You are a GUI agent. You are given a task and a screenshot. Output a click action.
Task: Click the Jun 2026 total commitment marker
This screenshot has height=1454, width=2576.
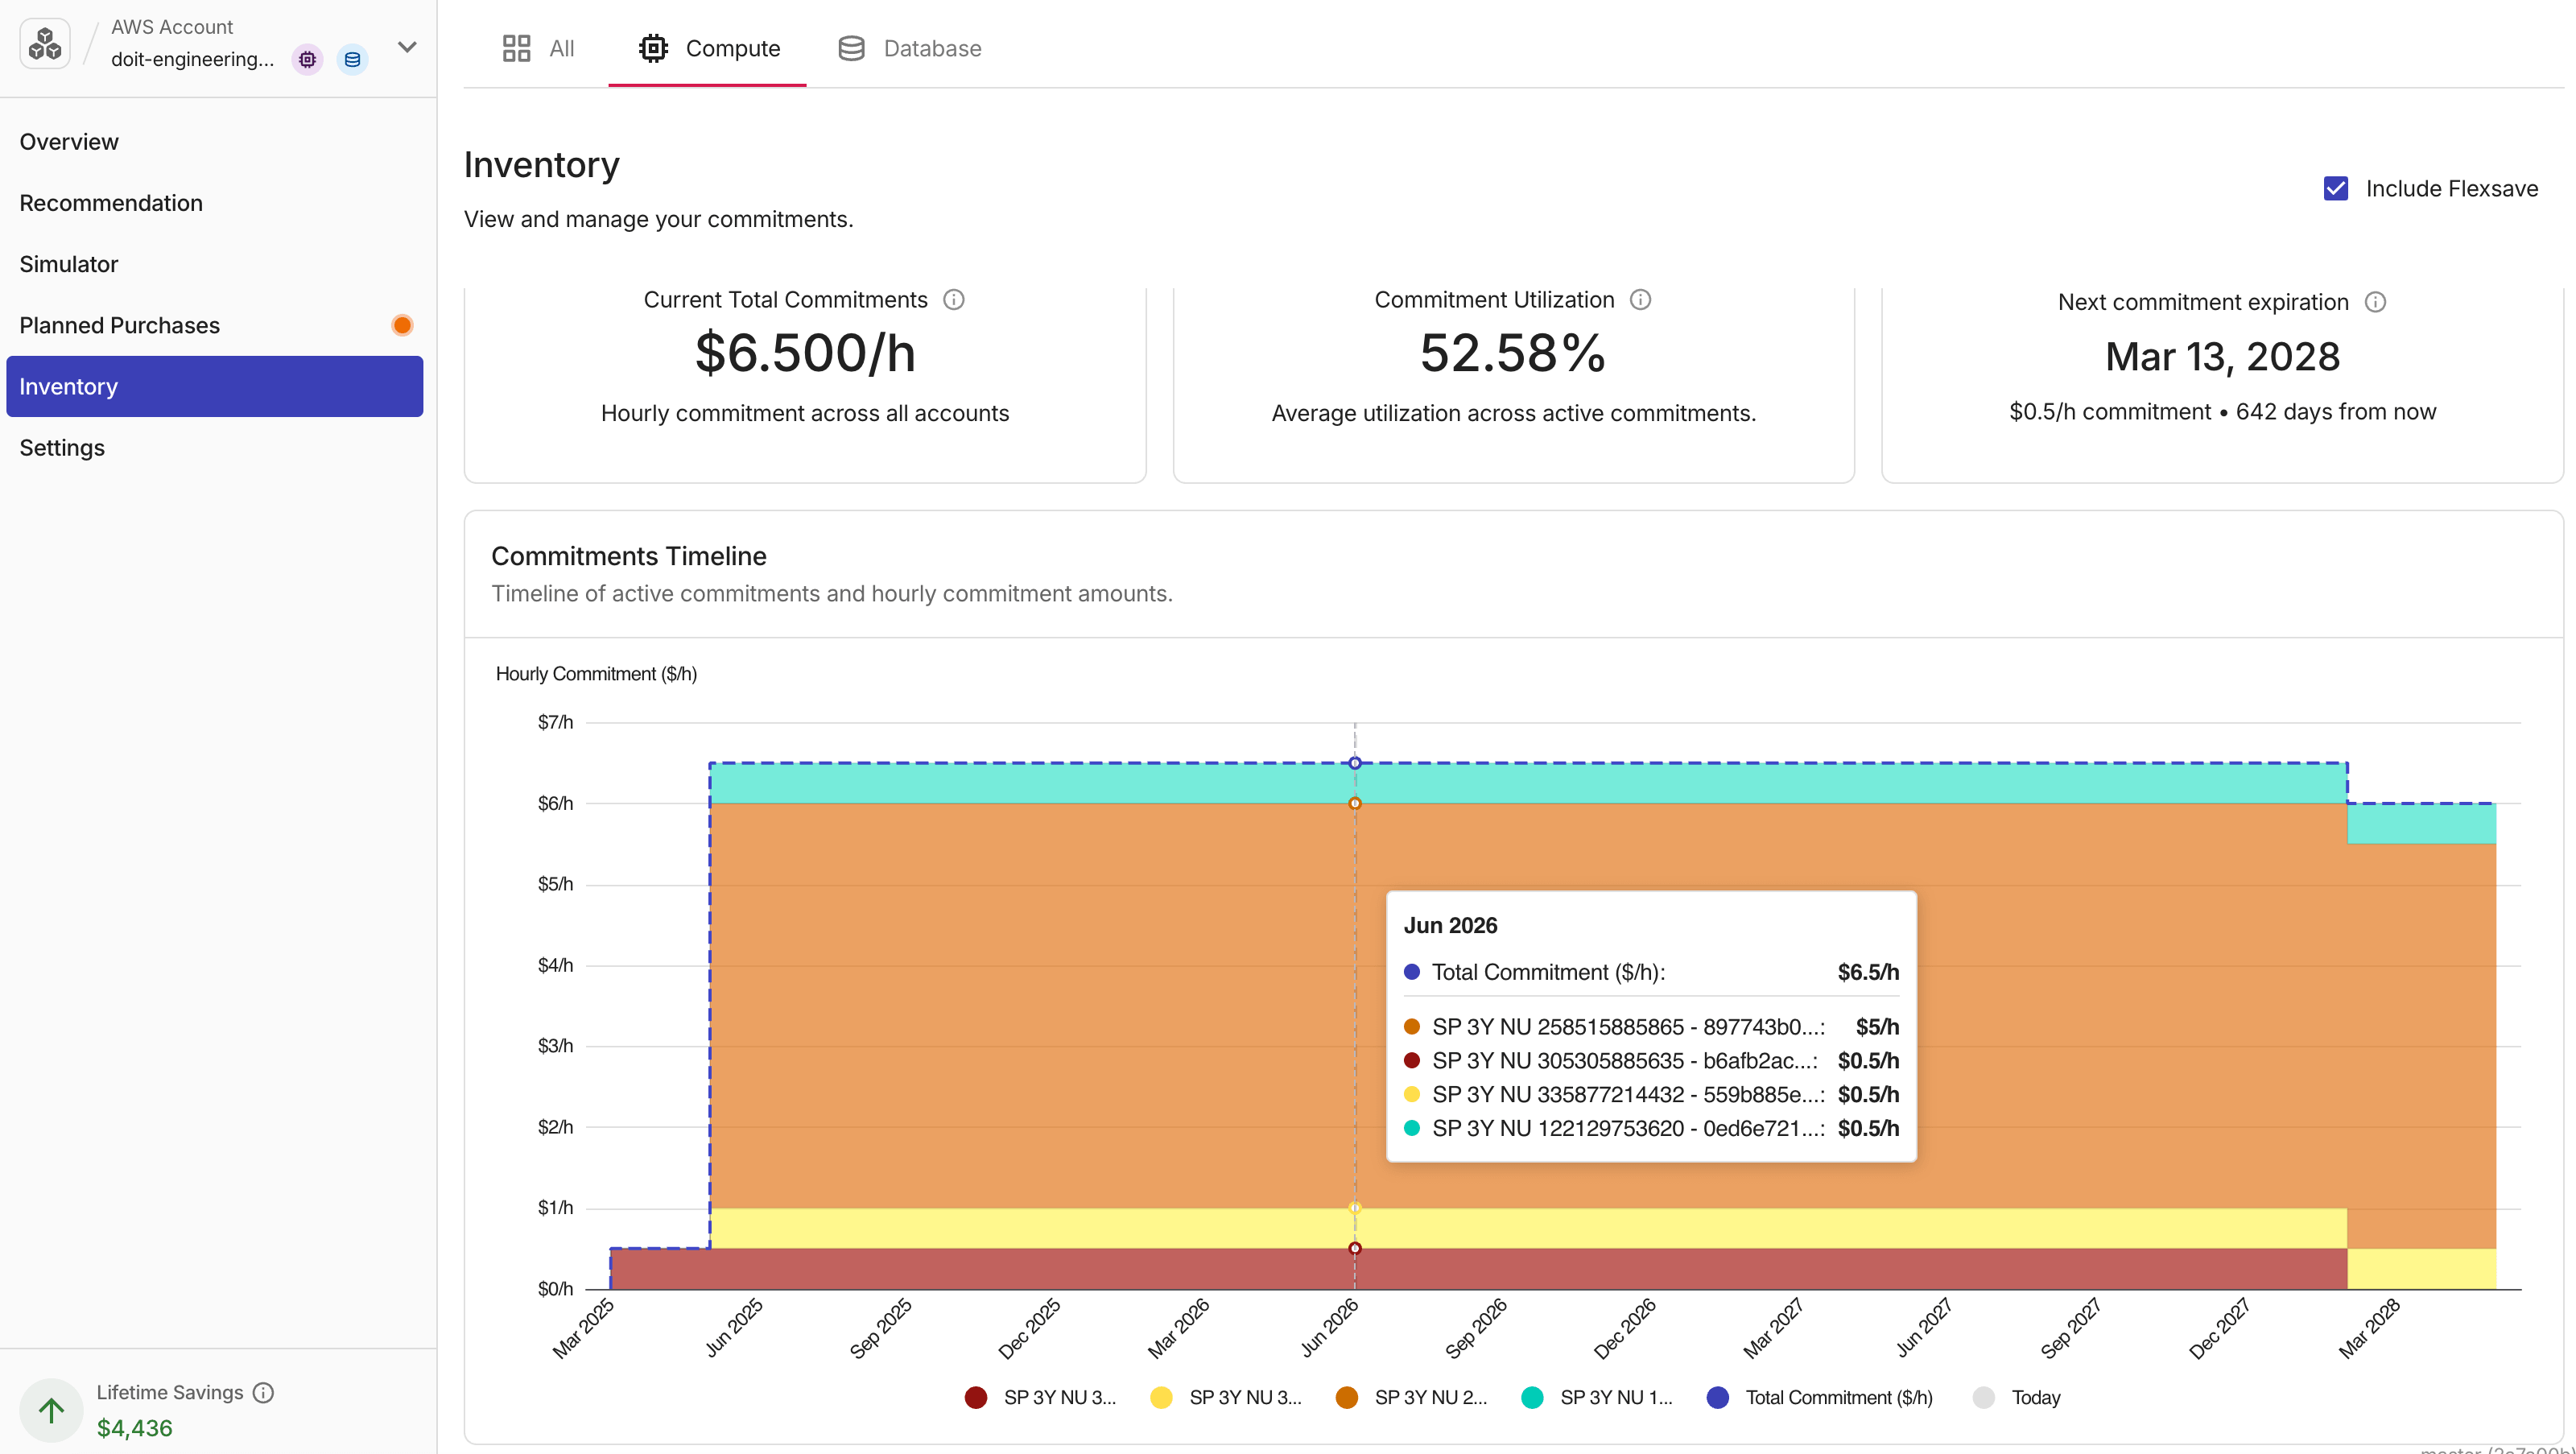(x=1354, y=763)
